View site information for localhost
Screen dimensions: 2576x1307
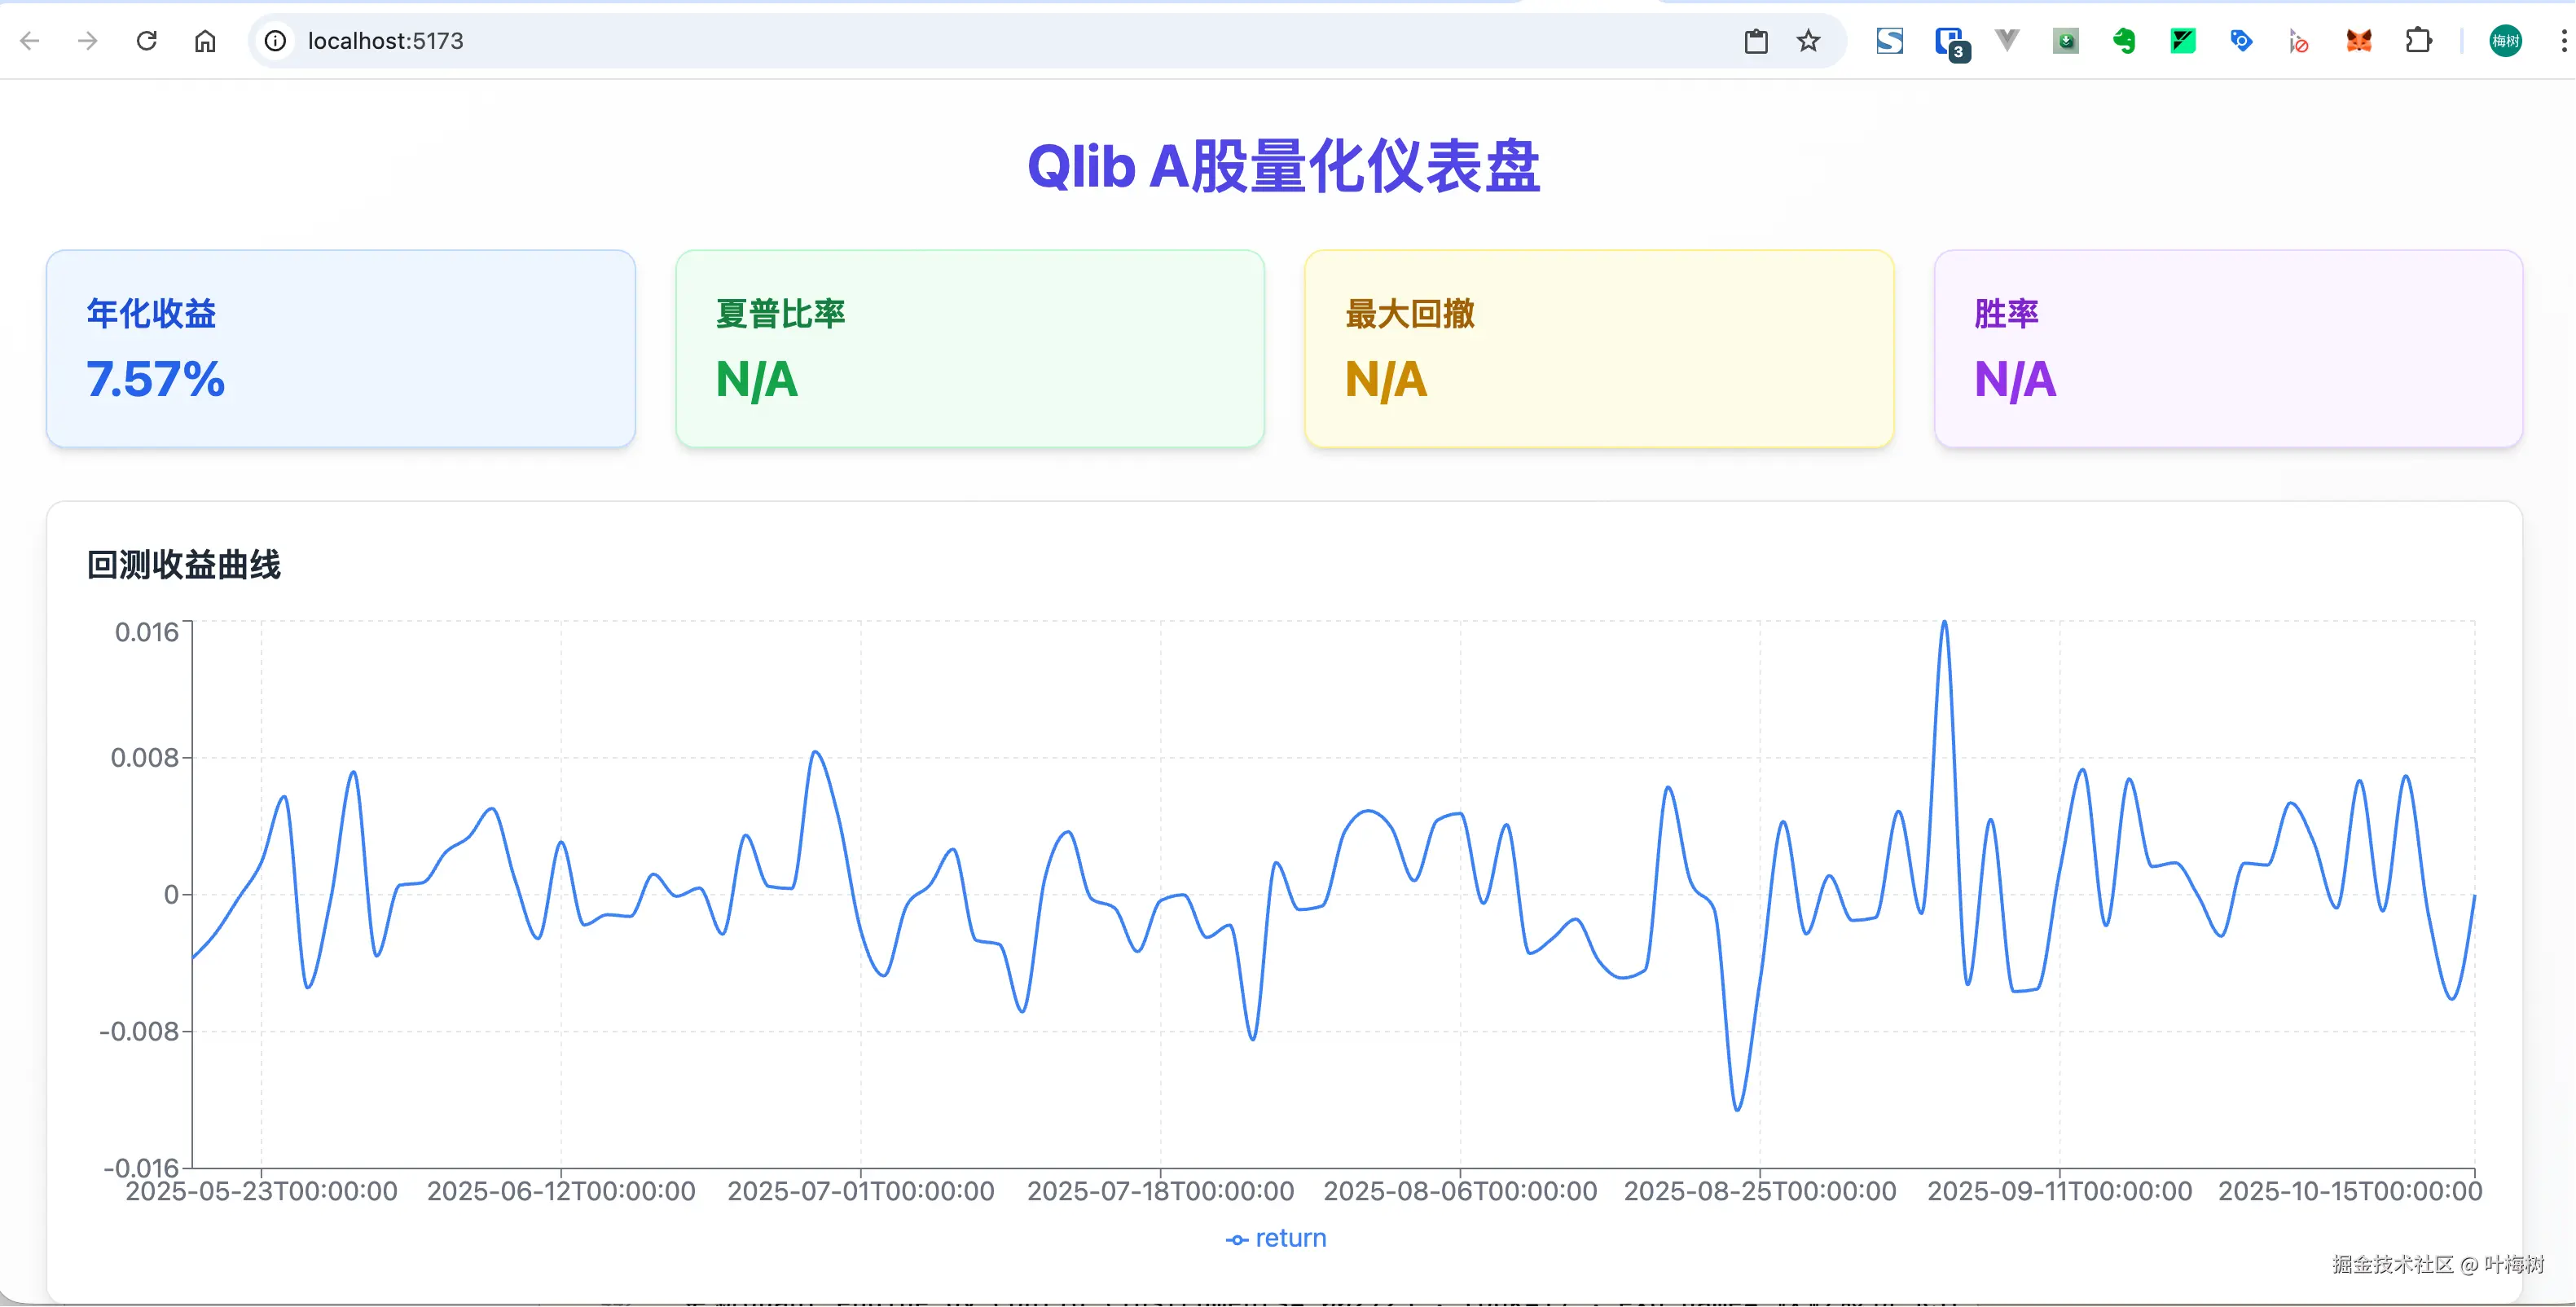[275, 41]
